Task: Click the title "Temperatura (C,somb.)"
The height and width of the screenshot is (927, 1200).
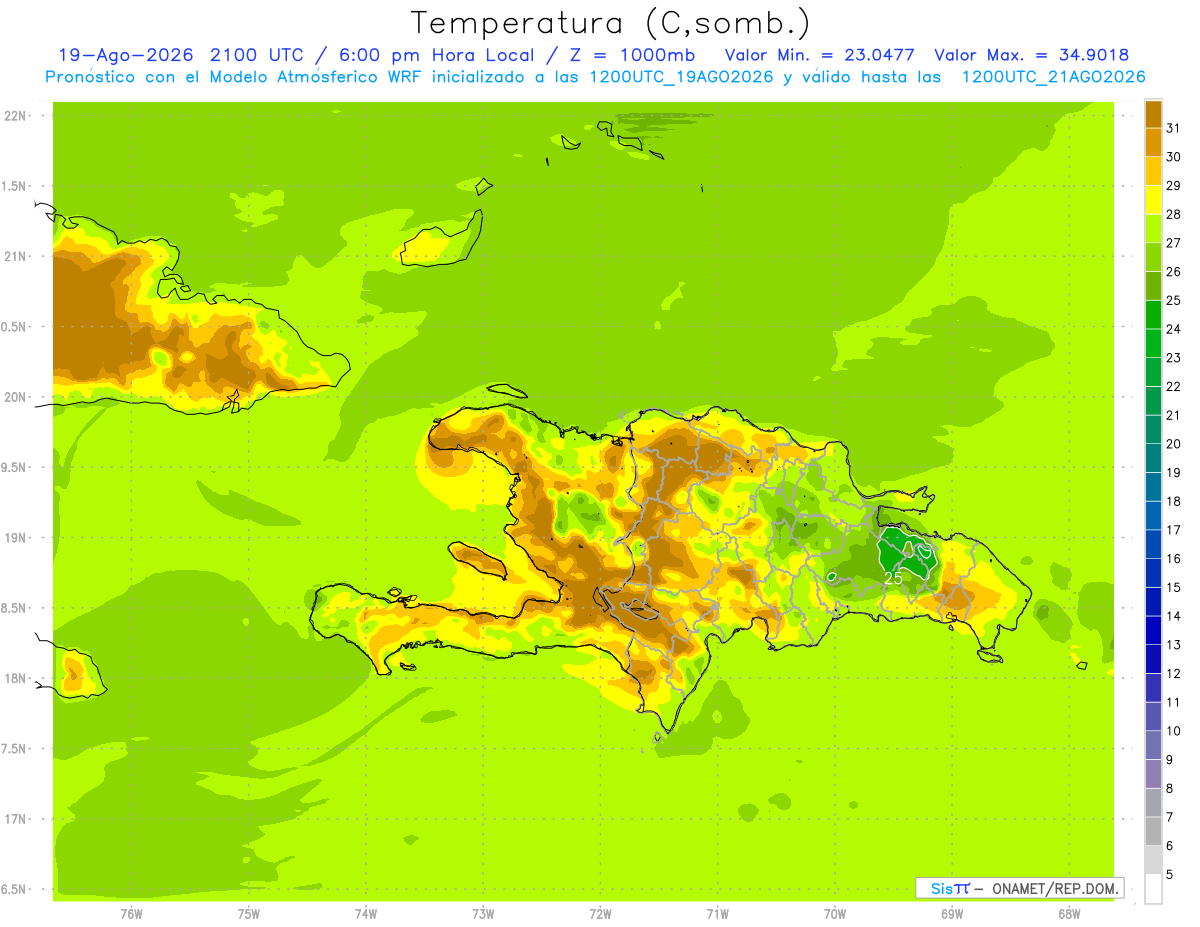Action: (x=610, y=24)
